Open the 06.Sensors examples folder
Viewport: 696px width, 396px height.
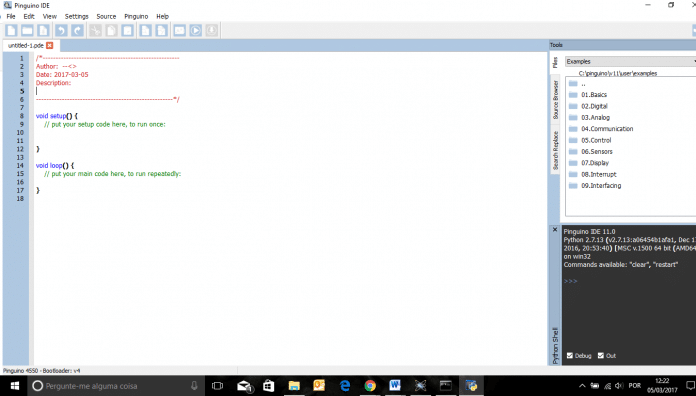pyautogui.click(x=597, y=151)
